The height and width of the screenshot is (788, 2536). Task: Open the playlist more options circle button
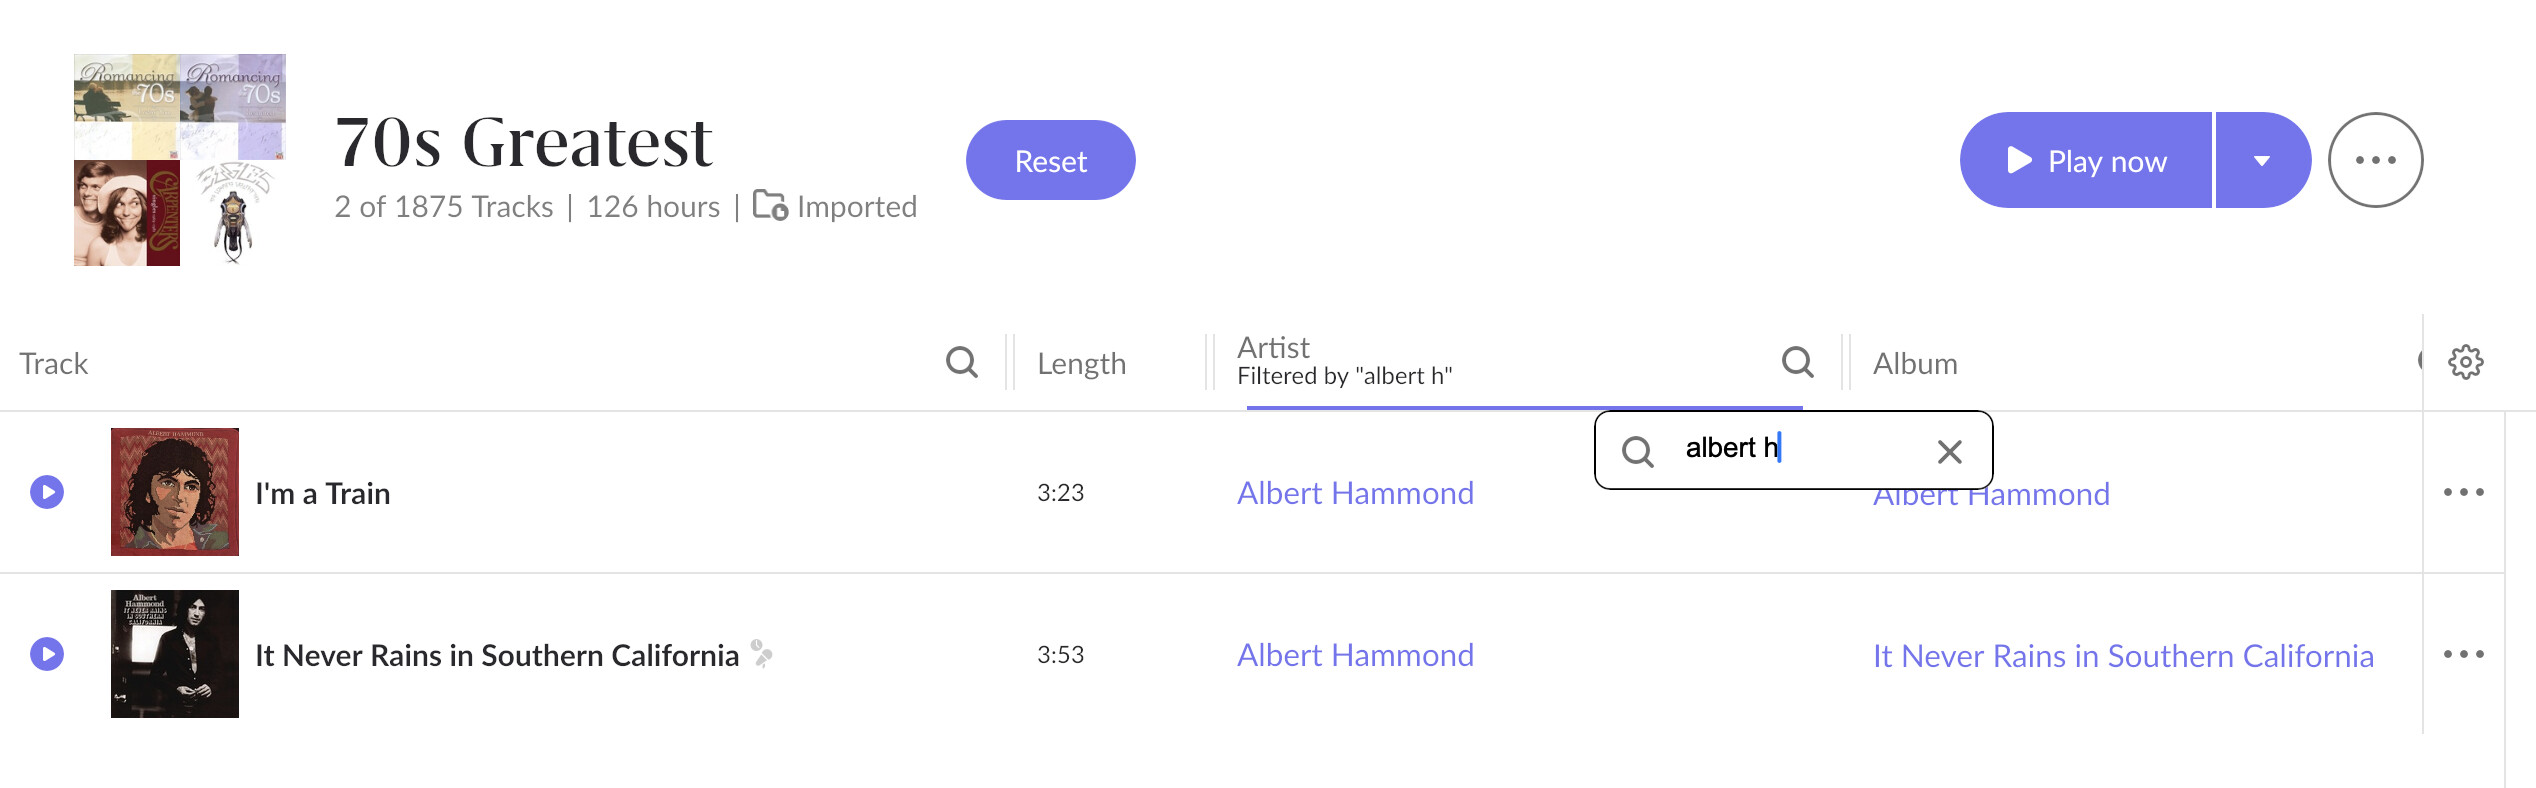(2375, 160)
